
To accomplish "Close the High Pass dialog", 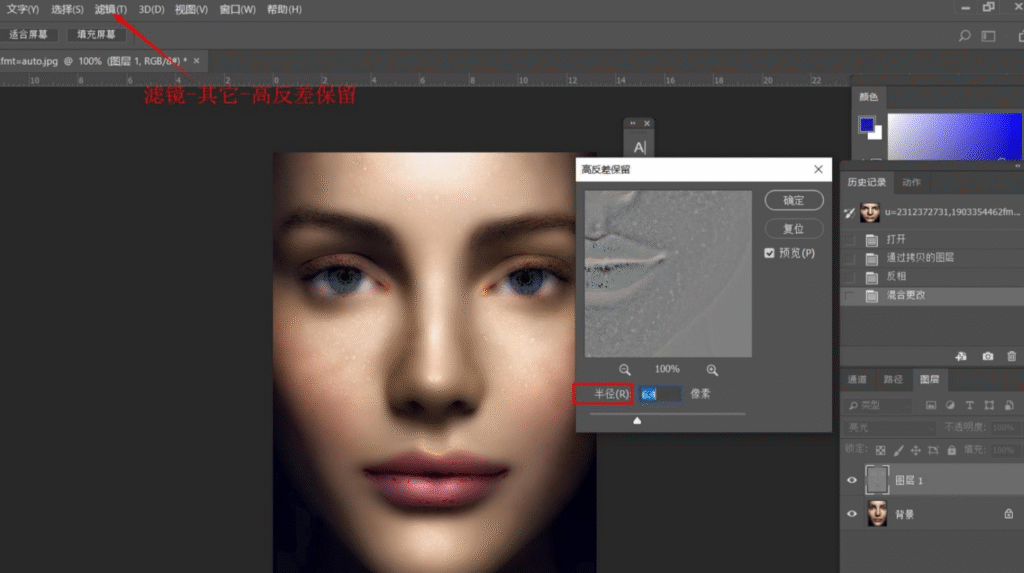I will 818,169.
